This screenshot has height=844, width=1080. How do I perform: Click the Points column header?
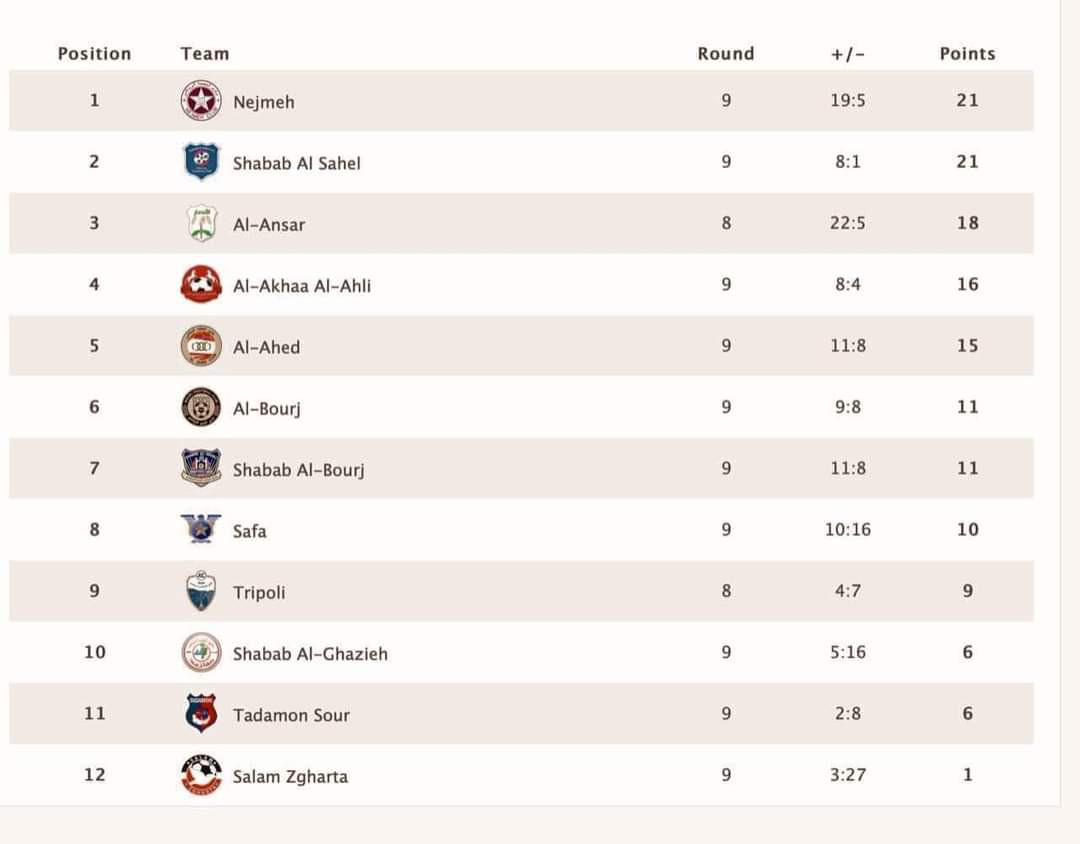click(x=967, y=54)
